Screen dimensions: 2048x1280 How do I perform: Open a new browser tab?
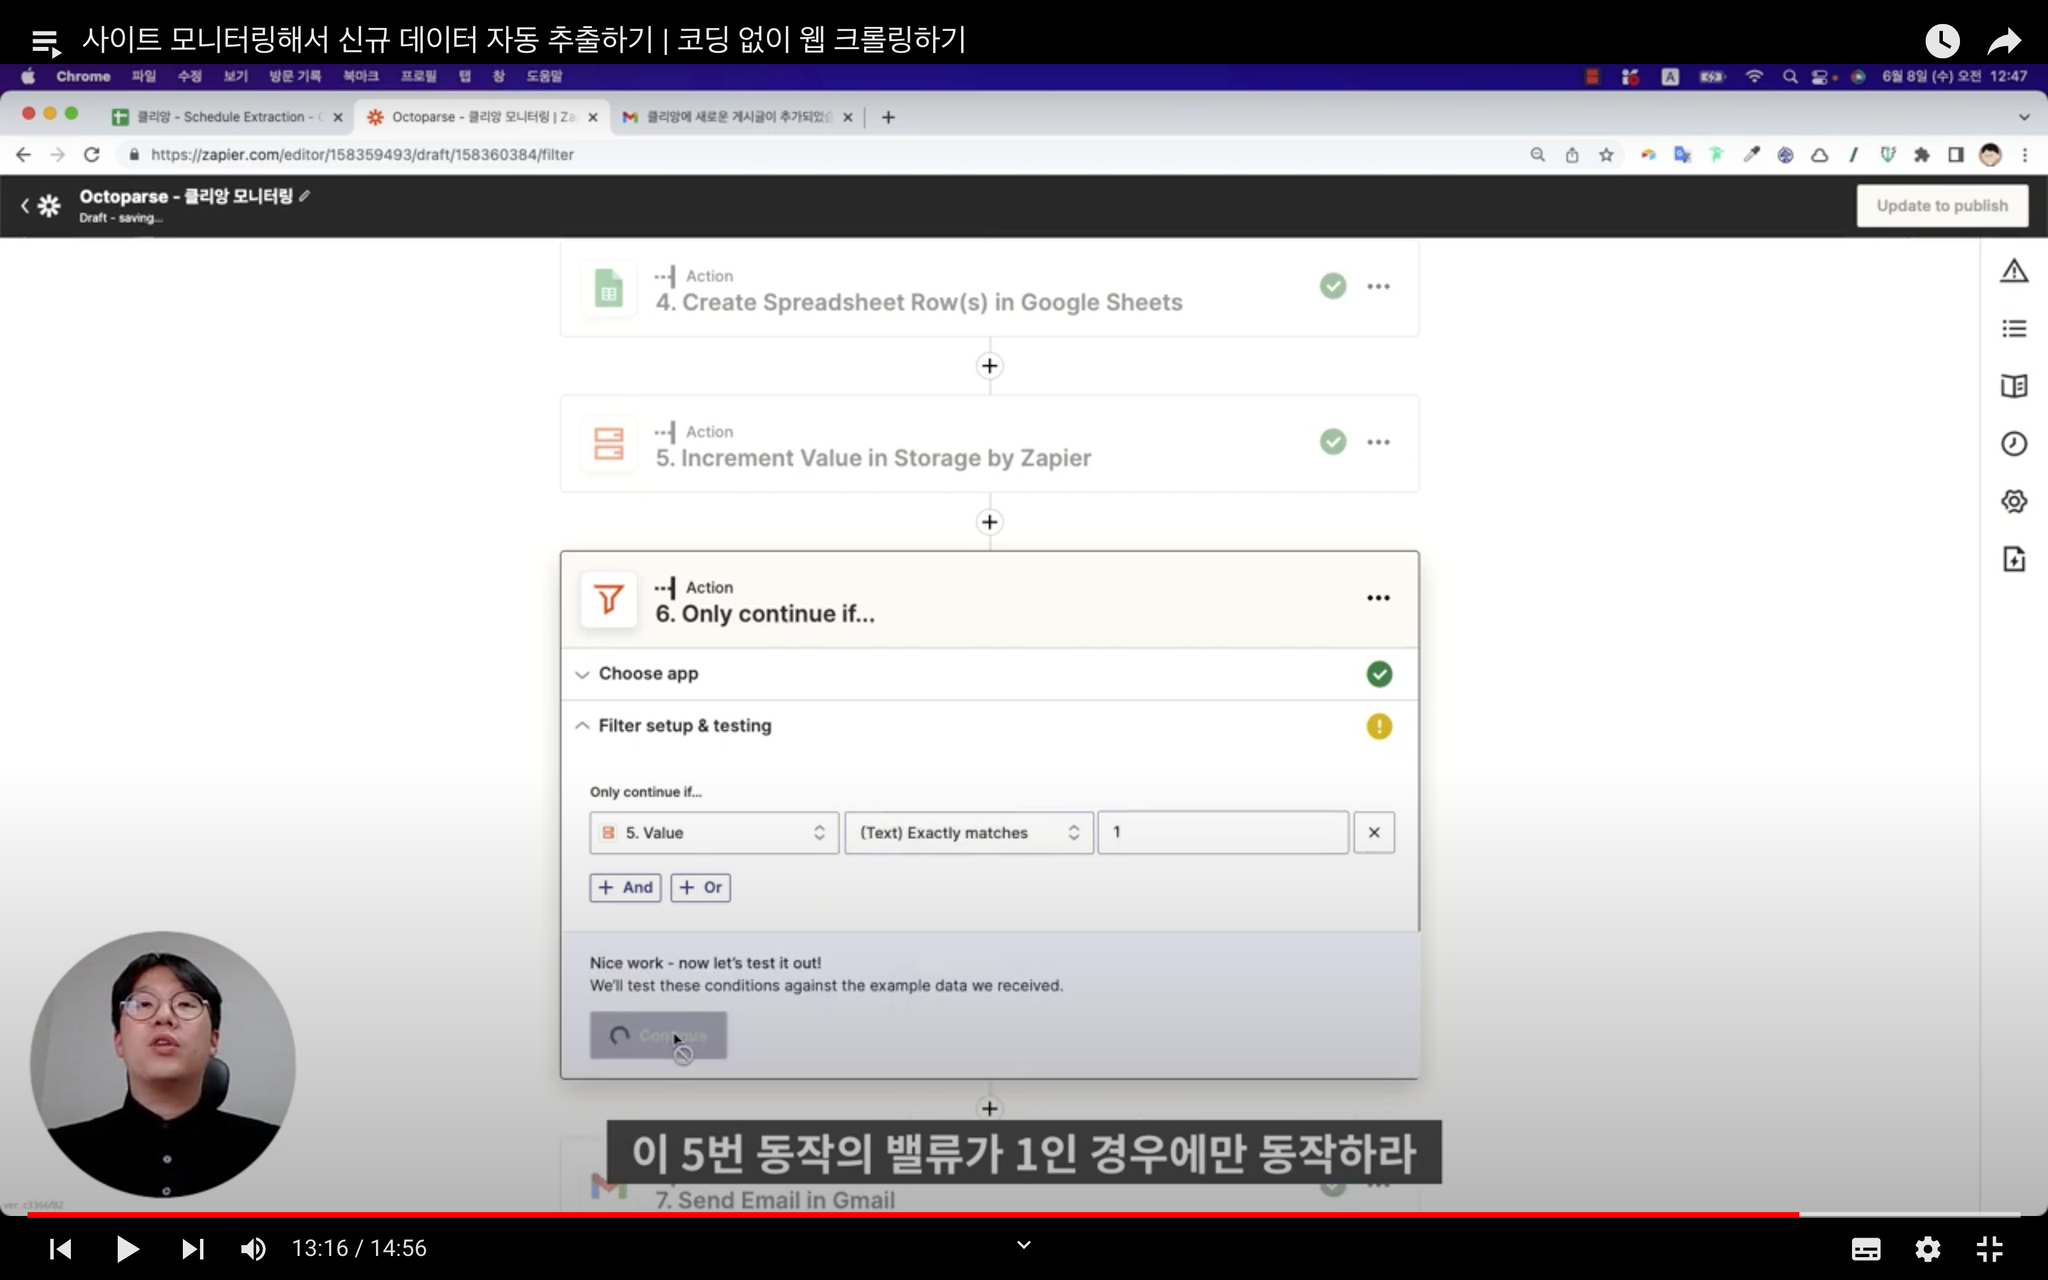[888, 117]
